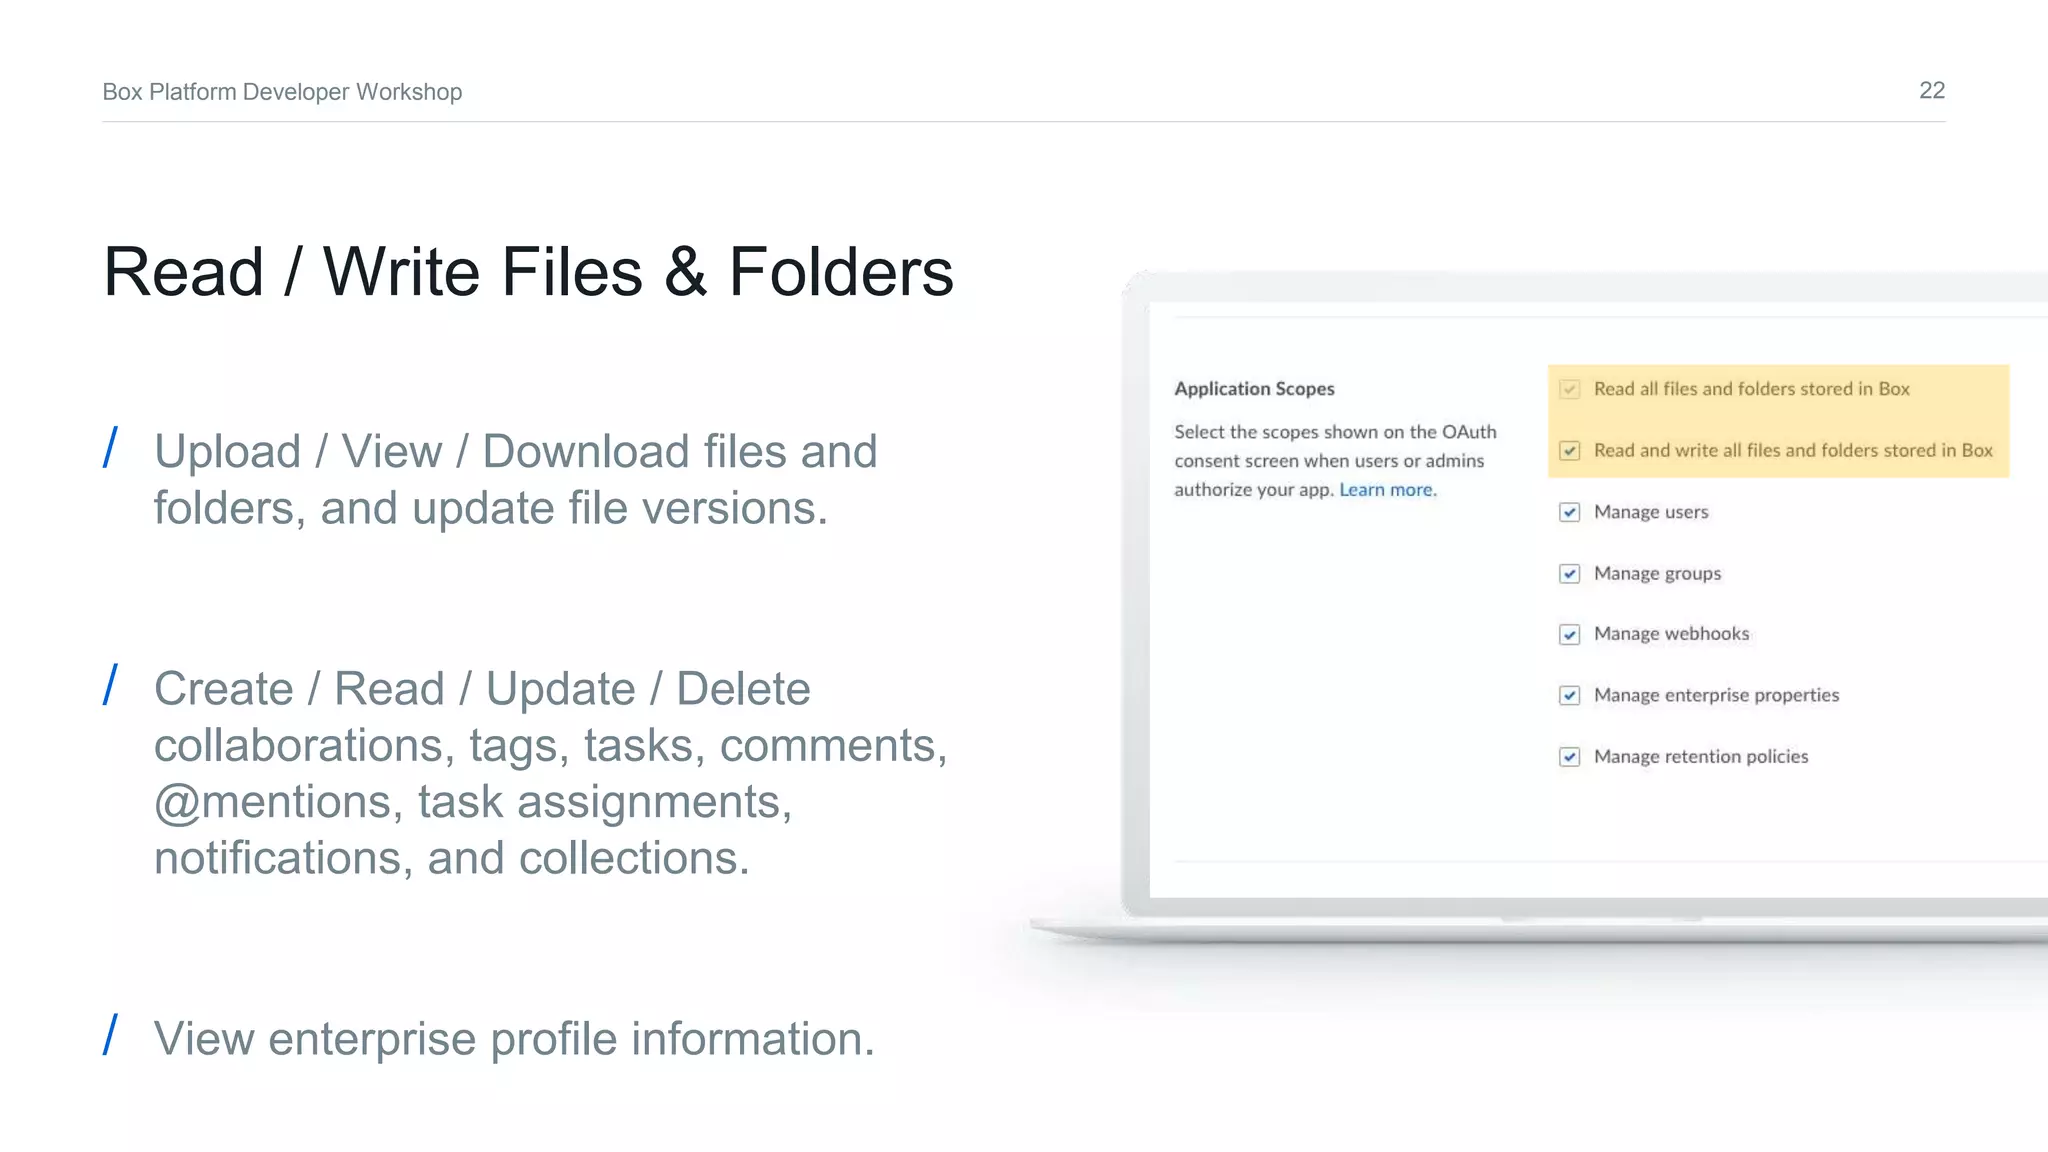Uncheck Manage enterprise properties scope
2048x1152 pixels.
(x=1569, y=696)
